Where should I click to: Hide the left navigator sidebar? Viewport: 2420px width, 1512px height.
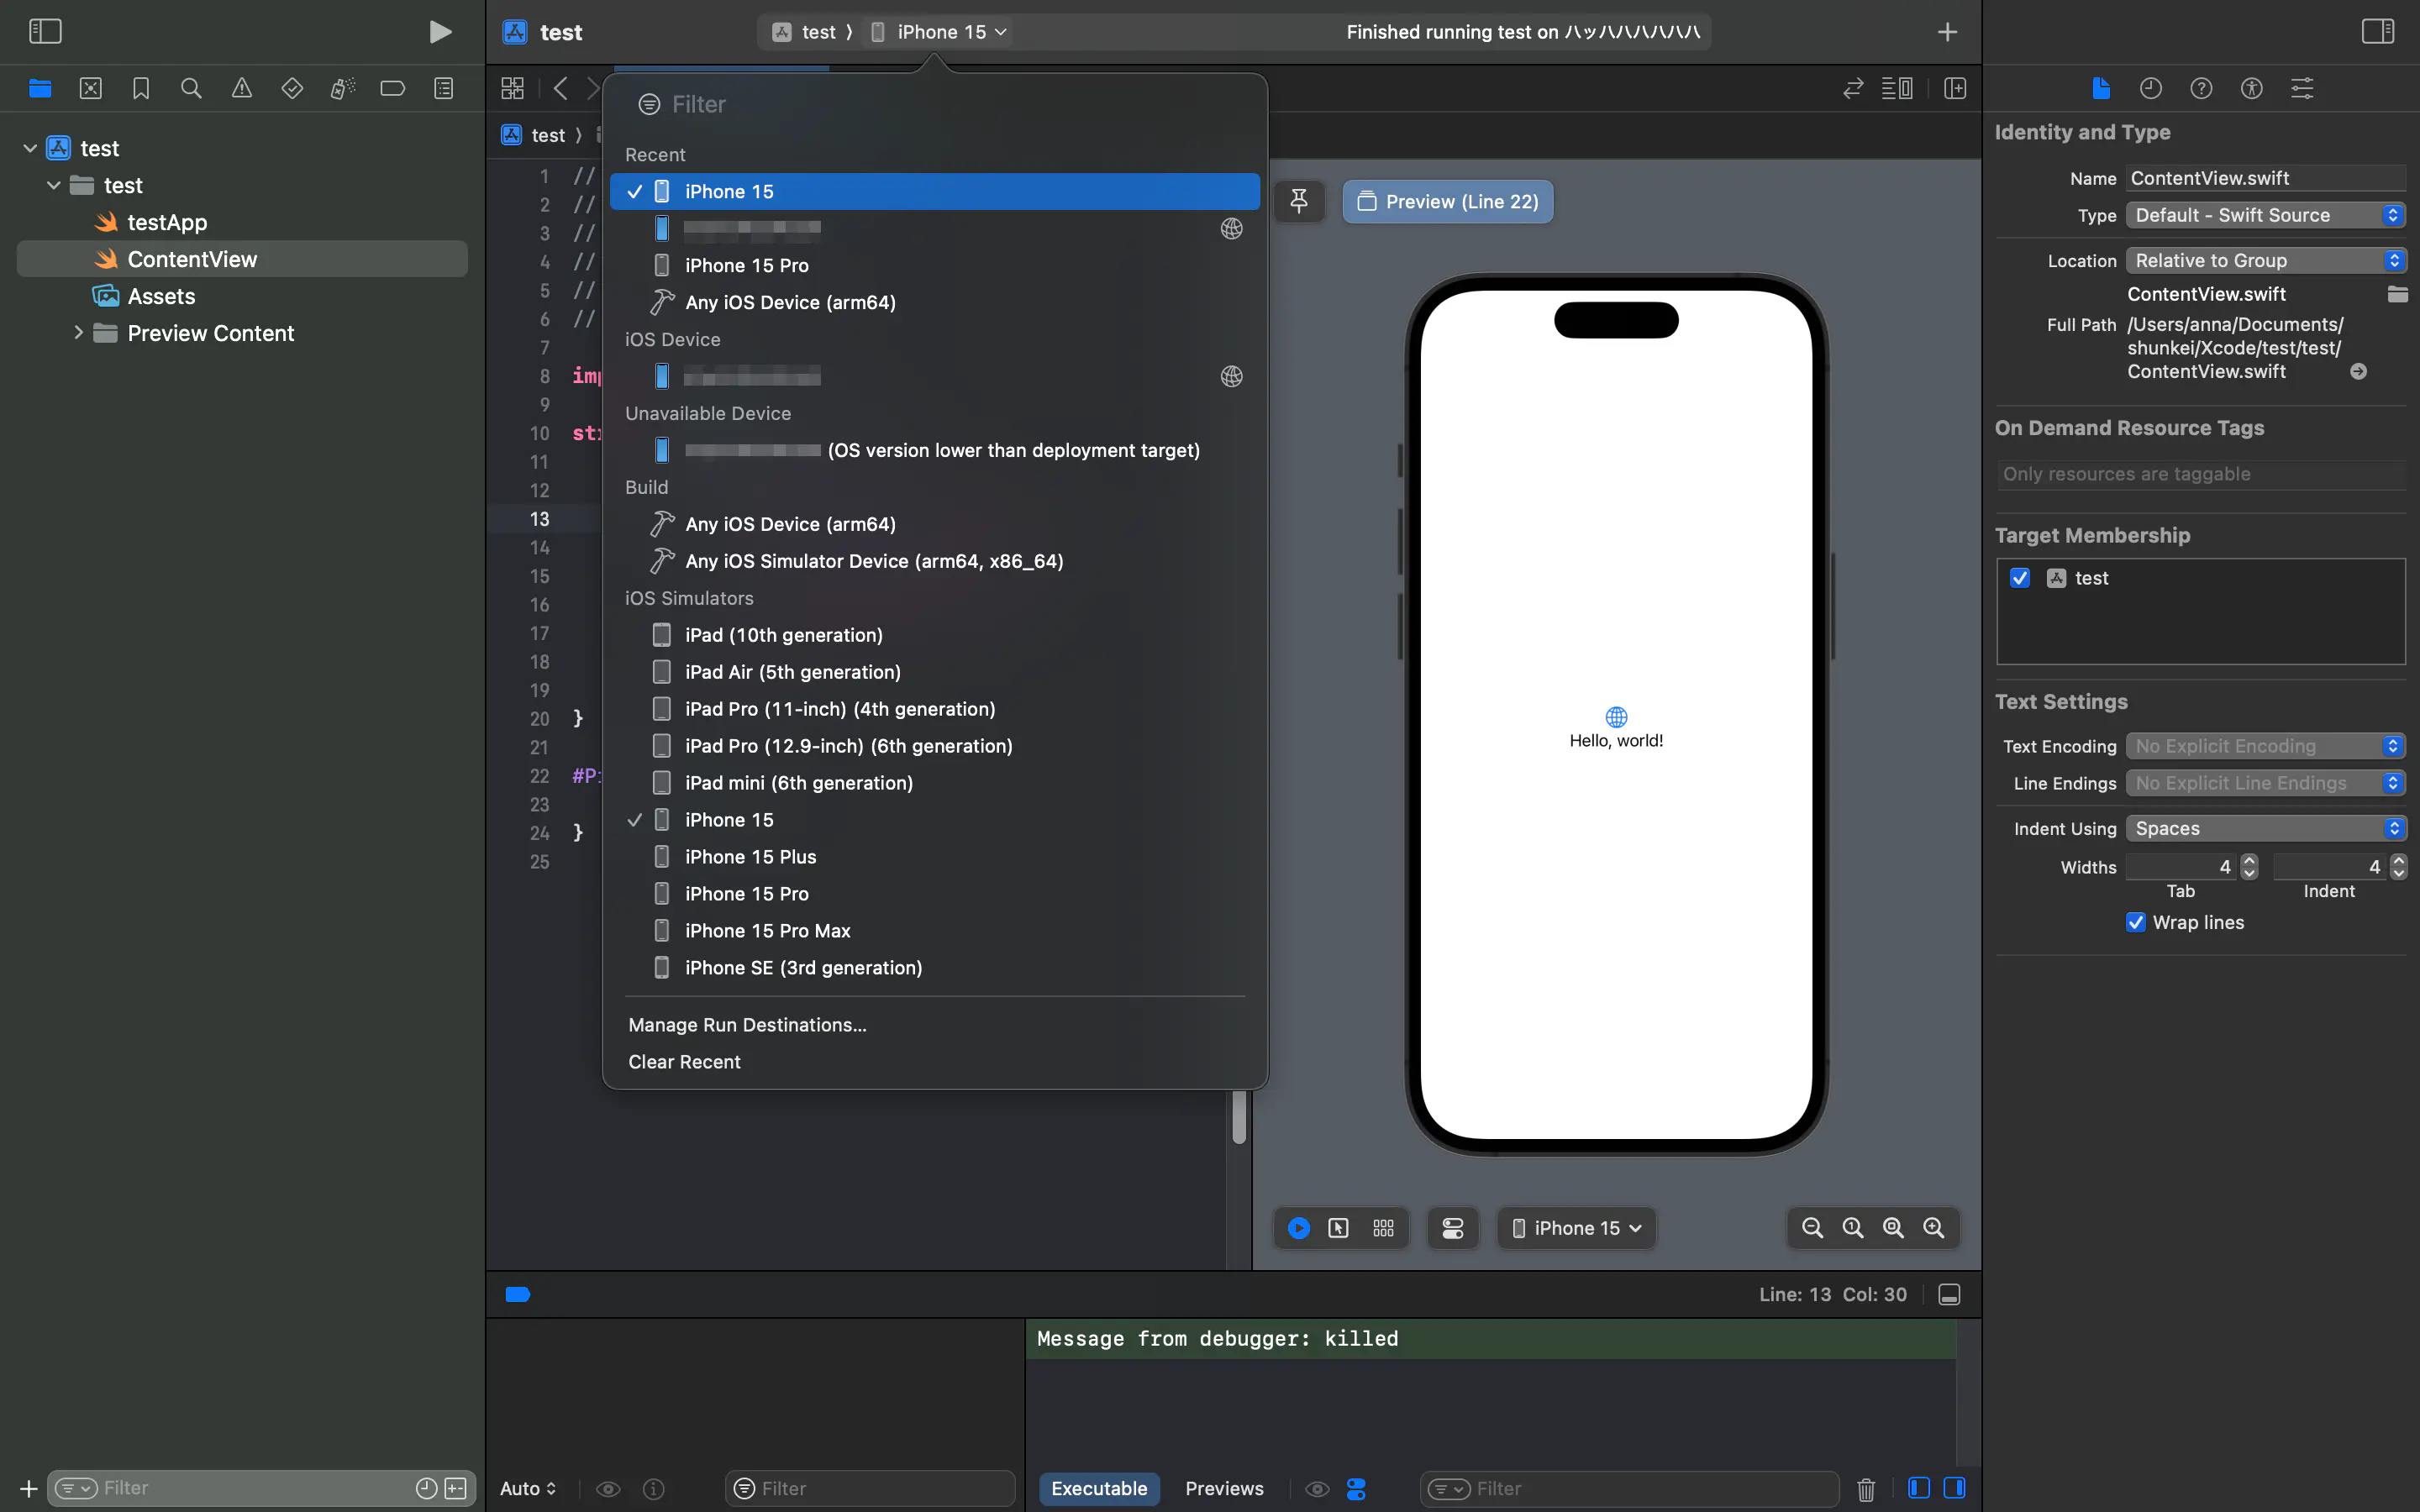45,32
